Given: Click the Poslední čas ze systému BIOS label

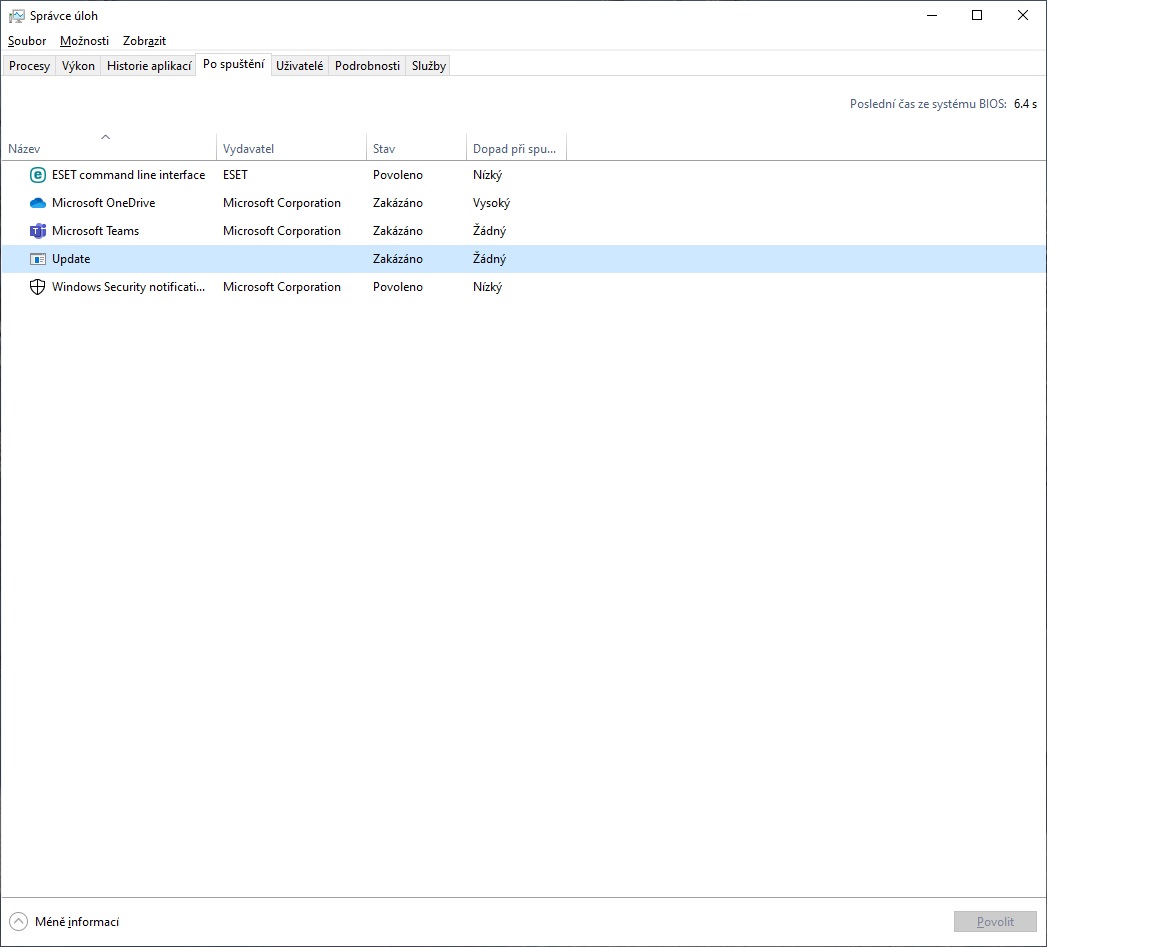Looking at the screenshot, I should tap(928, 104).
